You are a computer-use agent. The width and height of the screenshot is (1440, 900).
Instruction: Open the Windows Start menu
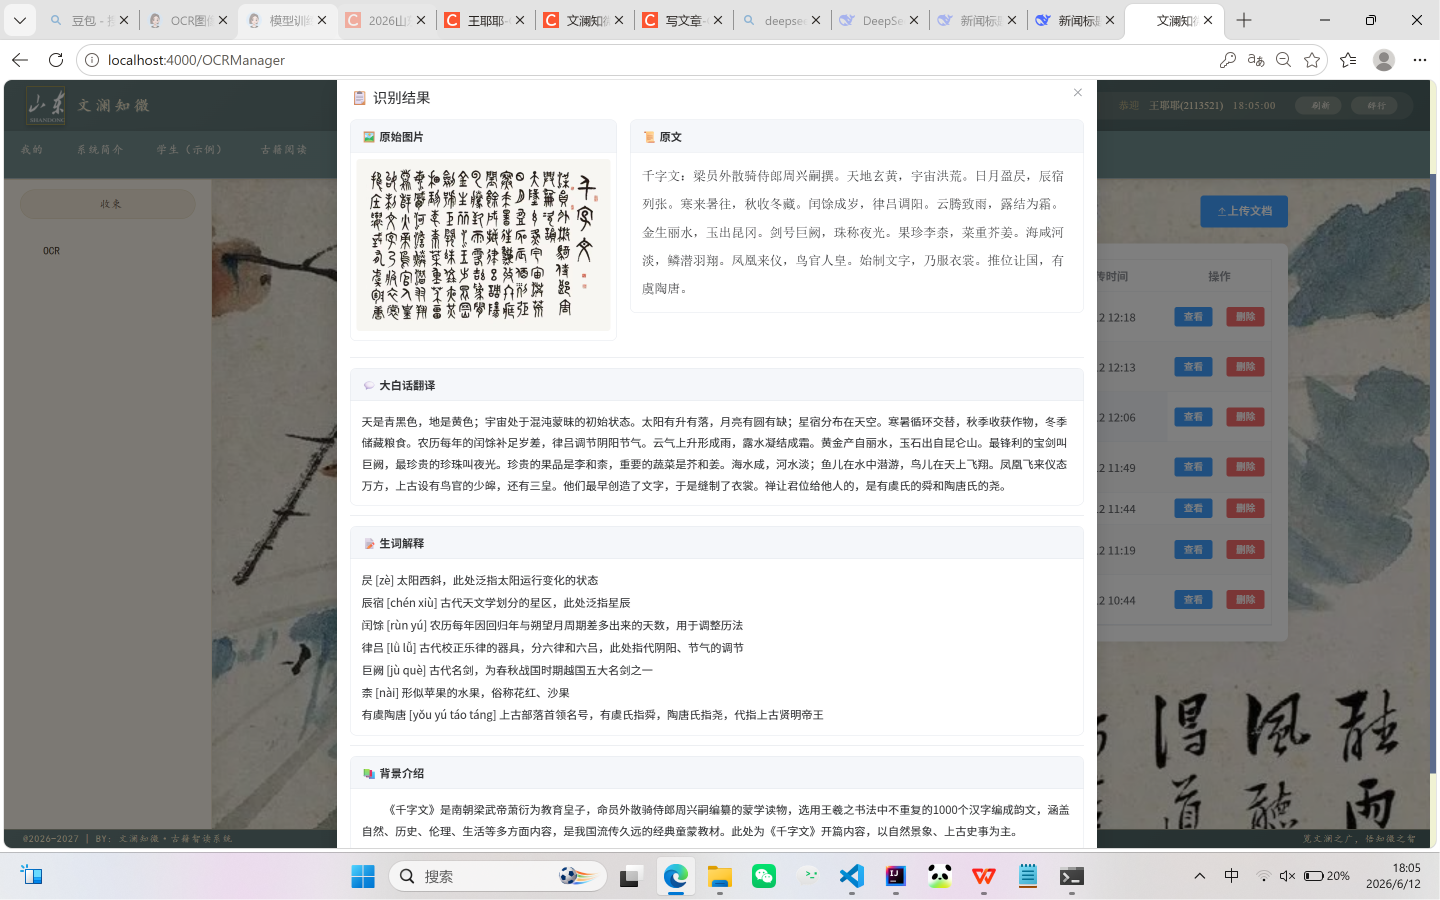[363, 876]
